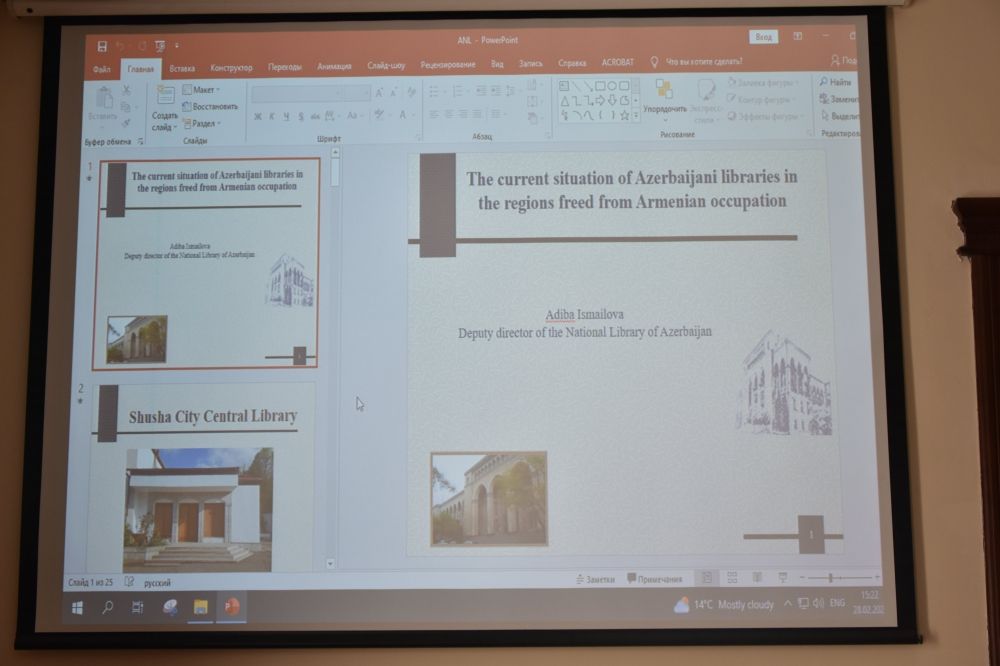Click the Undo arrow in quick access toolbar

coord(121,46)
